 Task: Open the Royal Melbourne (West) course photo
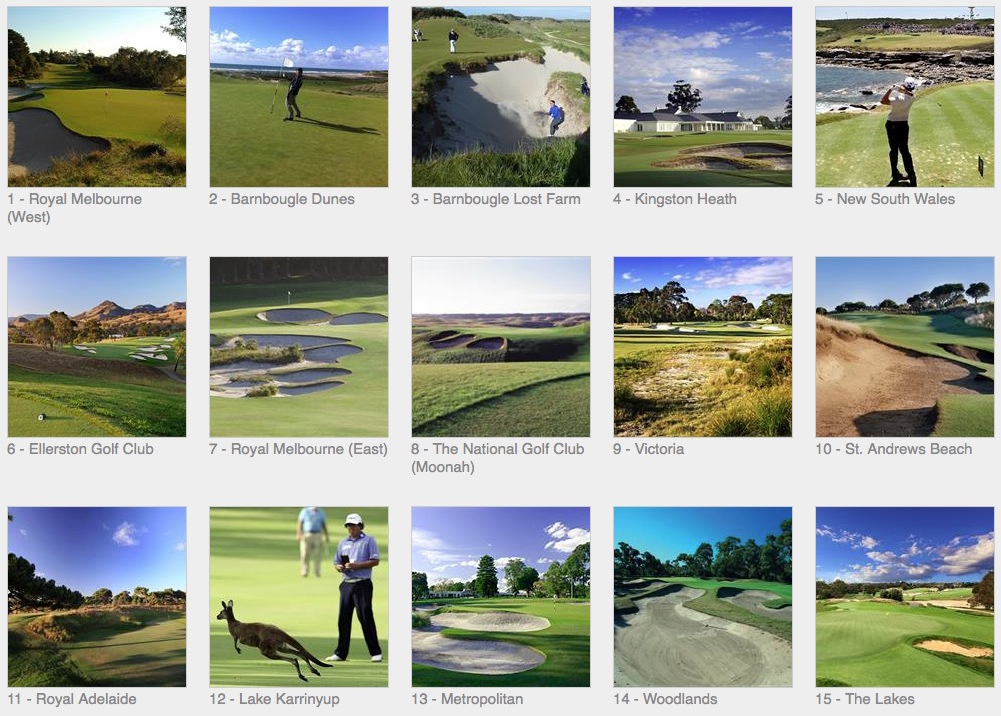click(x=97, y=97)
